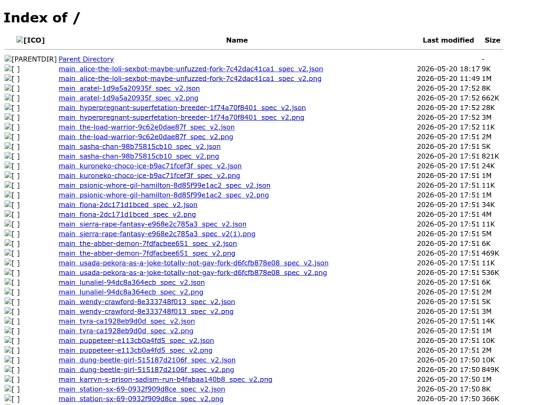The height and width of the screenshot is (405, 540).
Task: Open main_fiona-2dc171d1bced_spec_v2.png
Action: tap(127, 215)
